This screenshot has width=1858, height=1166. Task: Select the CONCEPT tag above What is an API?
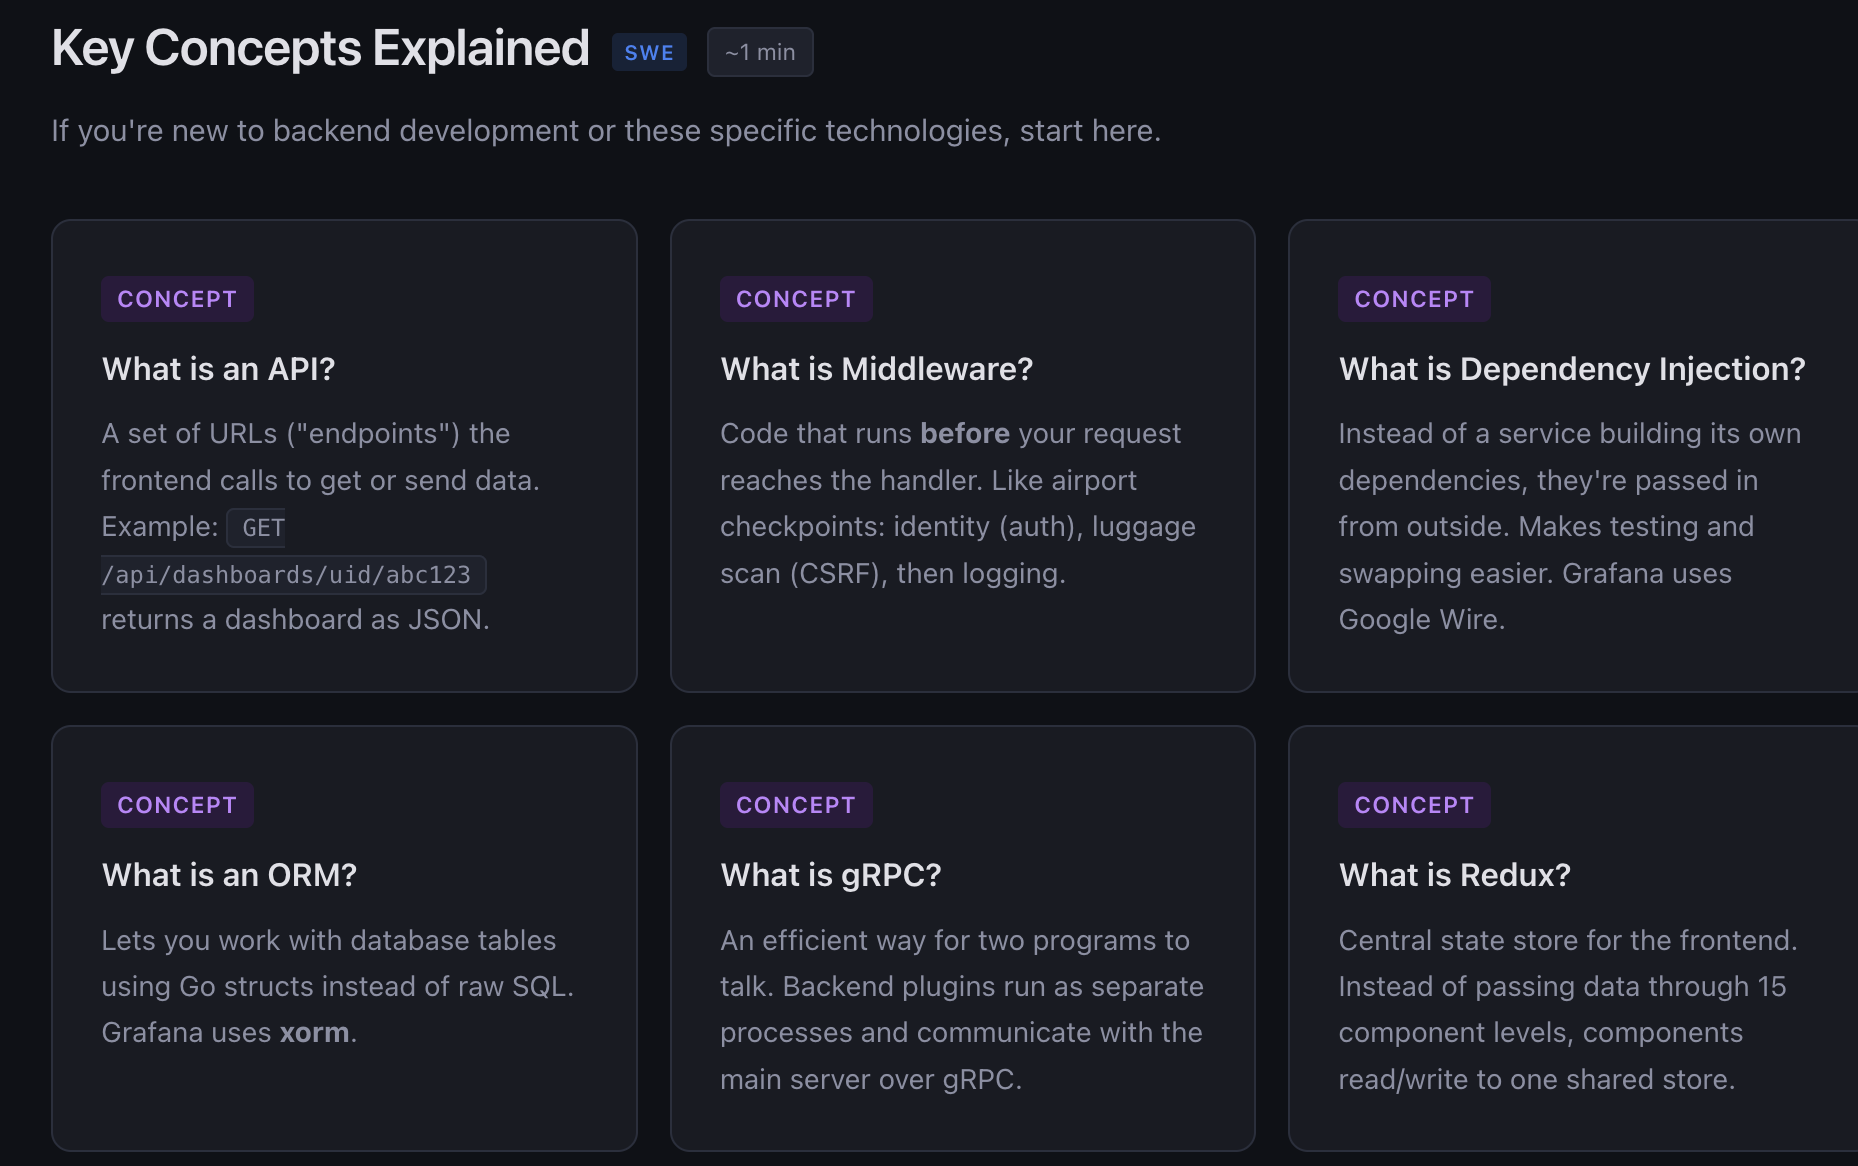[177, 299]
